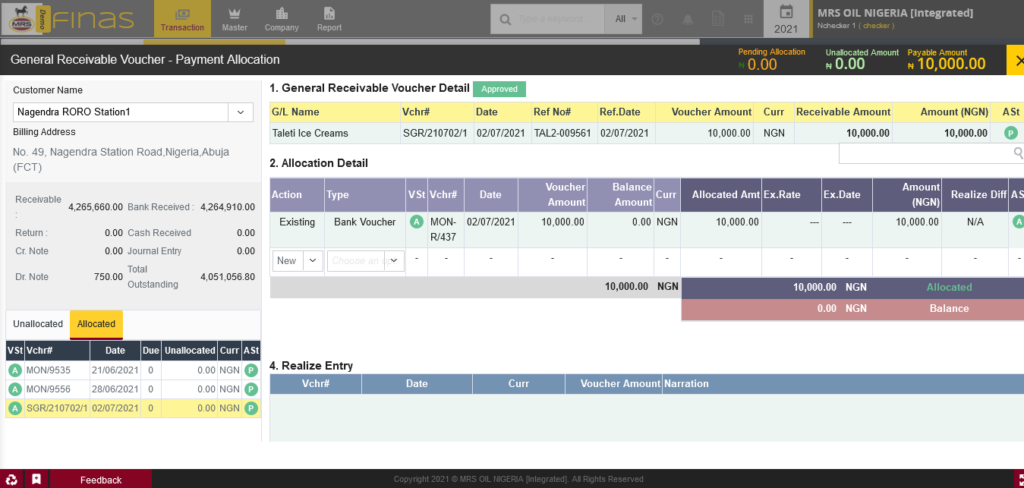Click the Allocated Amt column header
The image size is (1024, 488).
[721, 195]
